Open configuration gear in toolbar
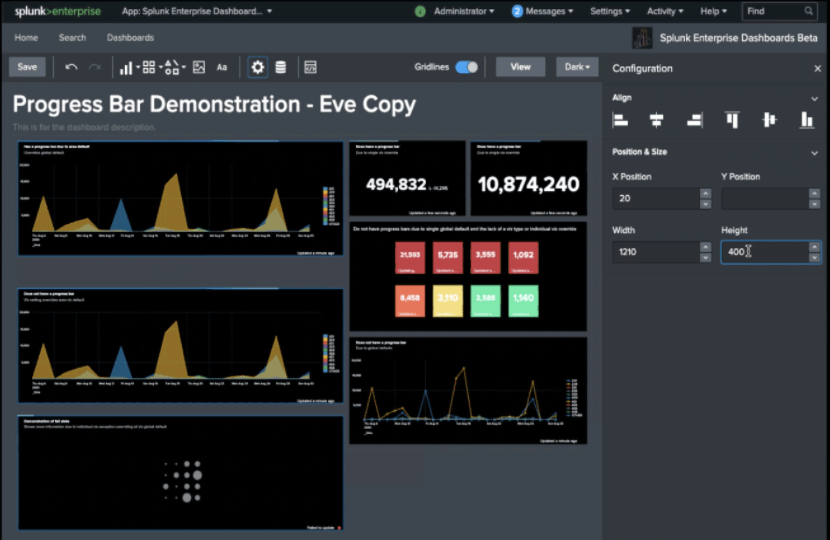The width and height of the screenshot is (830, 540). (x=257, y=67)
